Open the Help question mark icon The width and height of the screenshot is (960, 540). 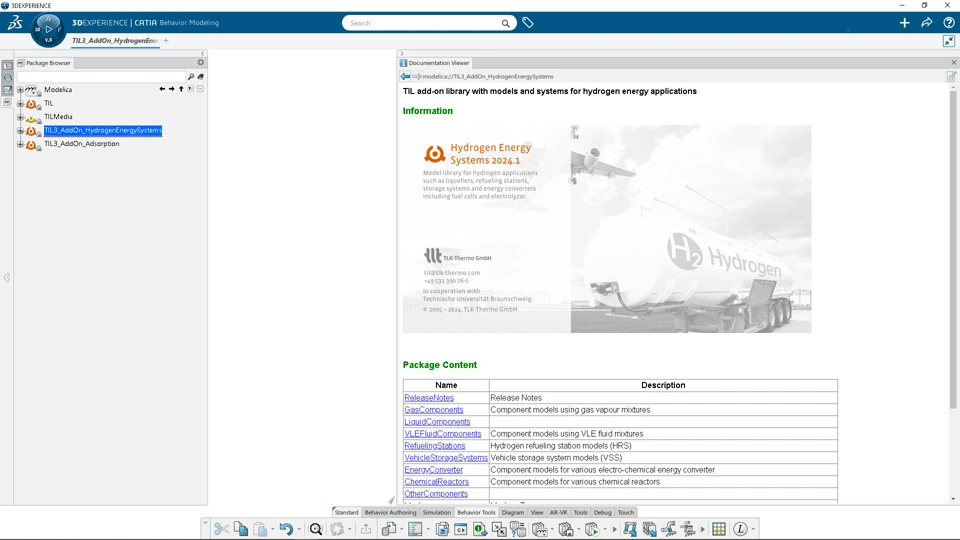point(948,23)
